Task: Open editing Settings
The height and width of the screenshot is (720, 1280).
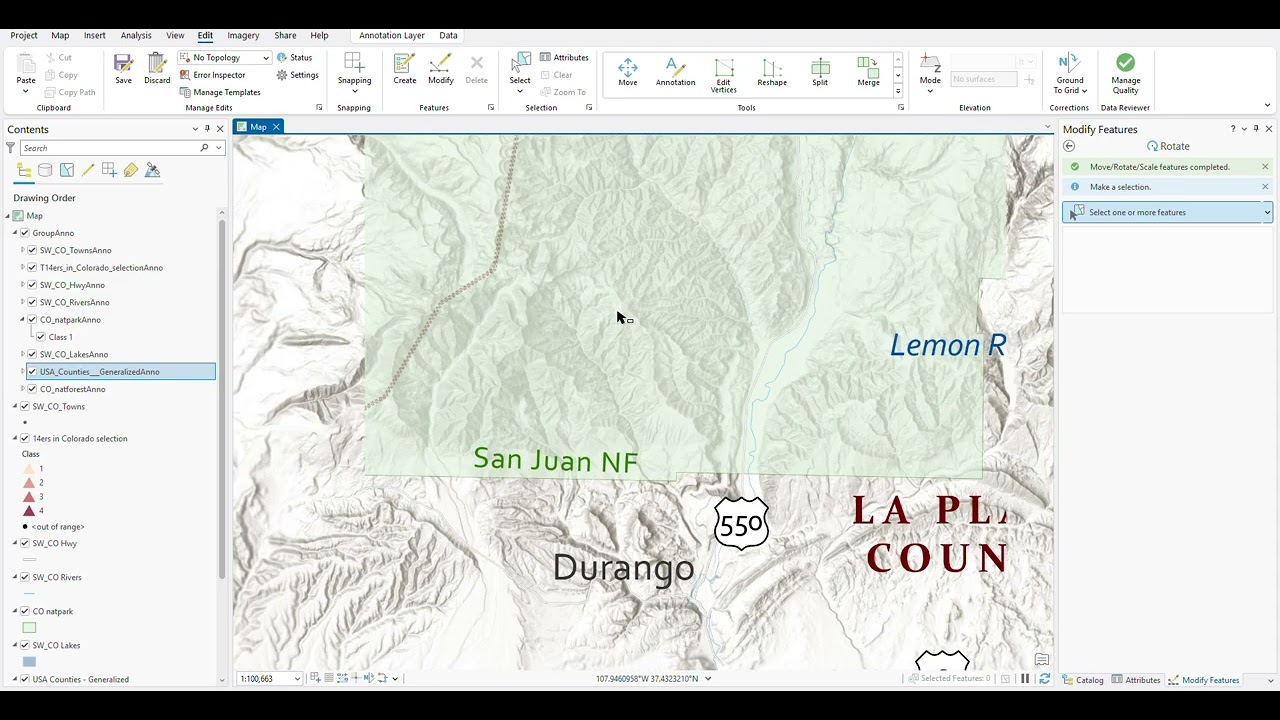Action: point(298,75)
